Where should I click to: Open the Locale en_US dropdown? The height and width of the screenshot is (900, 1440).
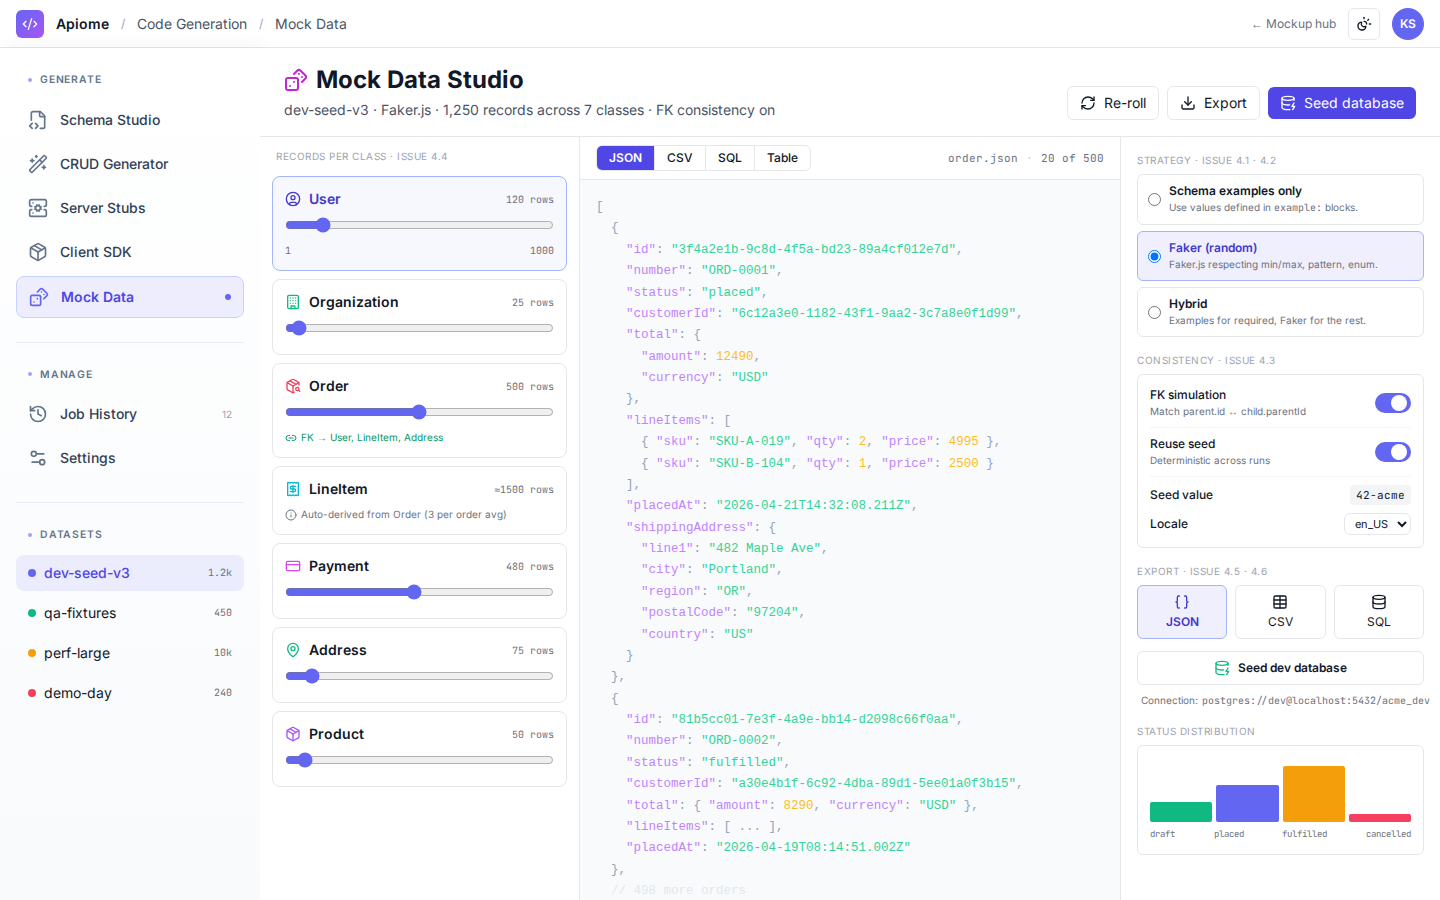(1377, 524)
